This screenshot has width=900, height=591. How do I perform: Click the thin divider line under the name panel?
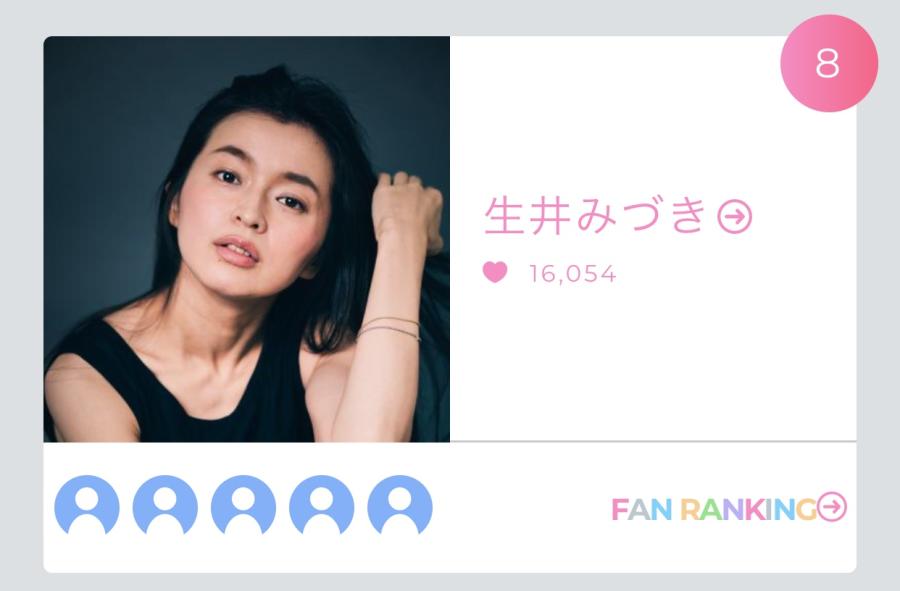pyautogui.click(x=653, y=441)
